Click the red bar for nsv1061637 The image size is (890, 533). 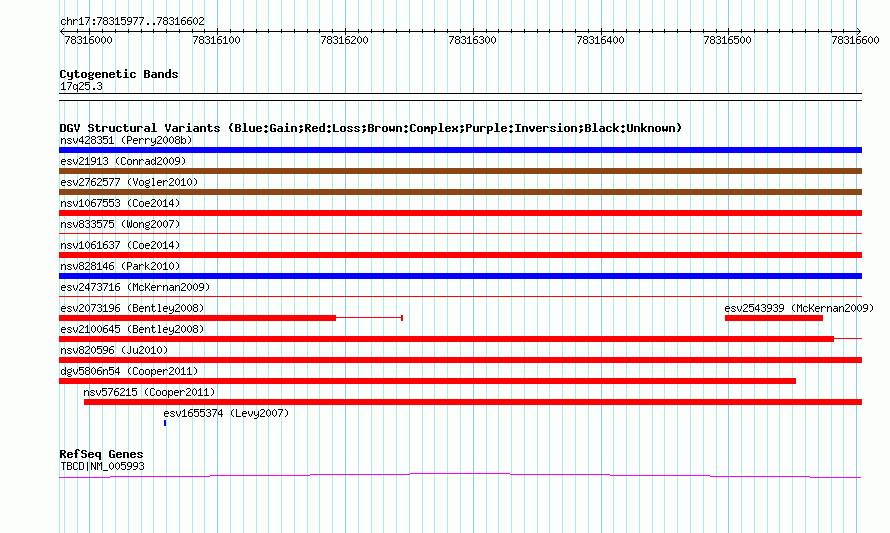(x=460, y=255)
